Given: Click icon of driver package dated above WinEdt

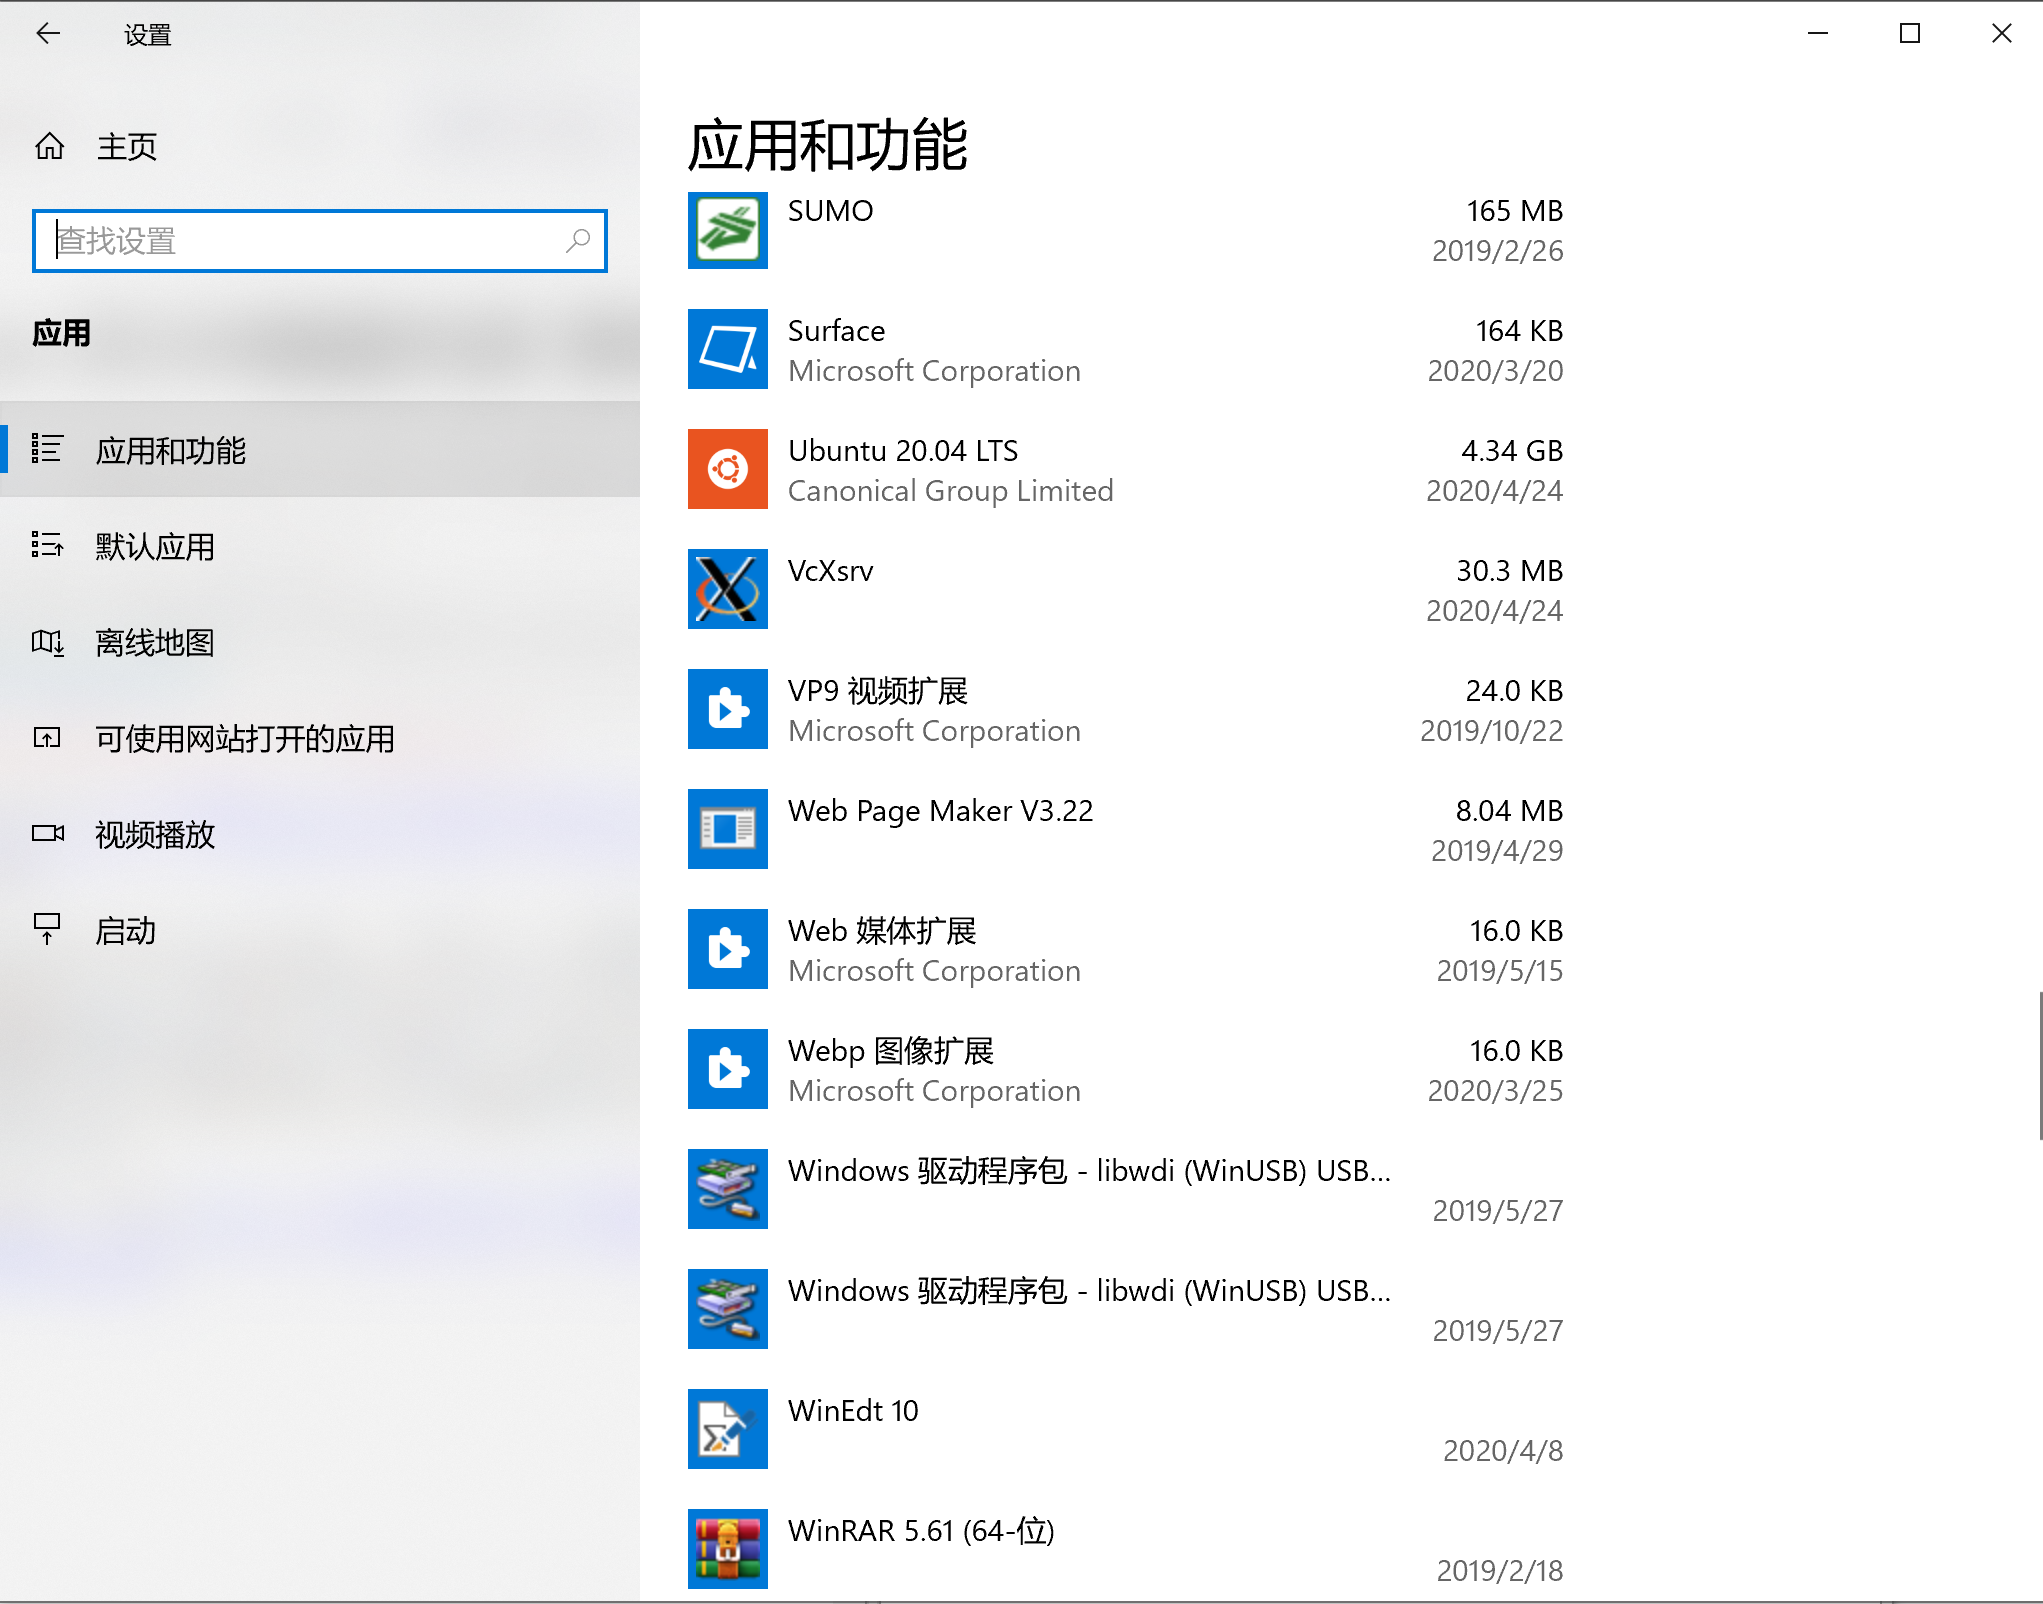Looking at the screenshot, I should (x=728, y=1309).
